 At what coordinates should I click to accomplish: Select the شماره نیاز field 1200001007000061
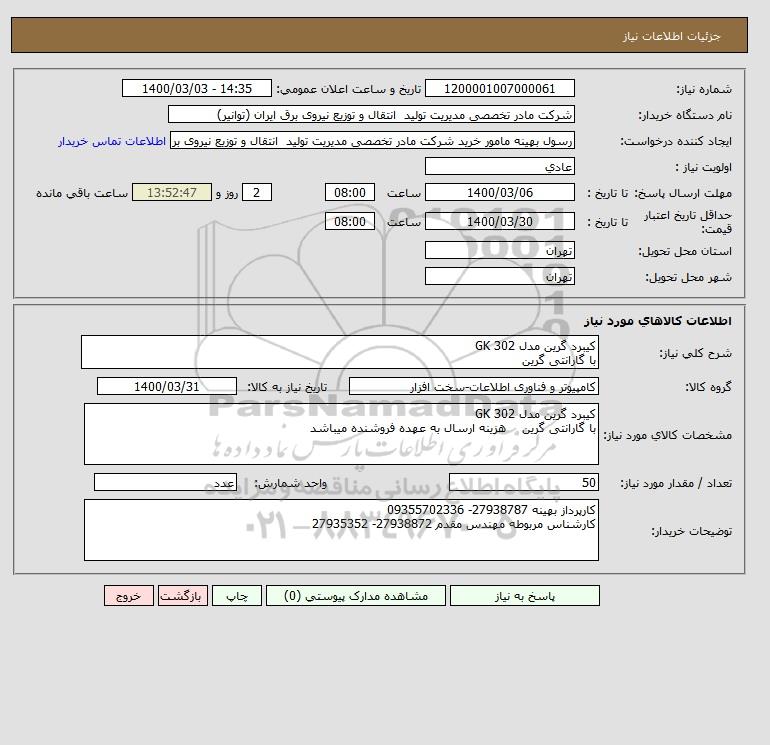(499, 88)
